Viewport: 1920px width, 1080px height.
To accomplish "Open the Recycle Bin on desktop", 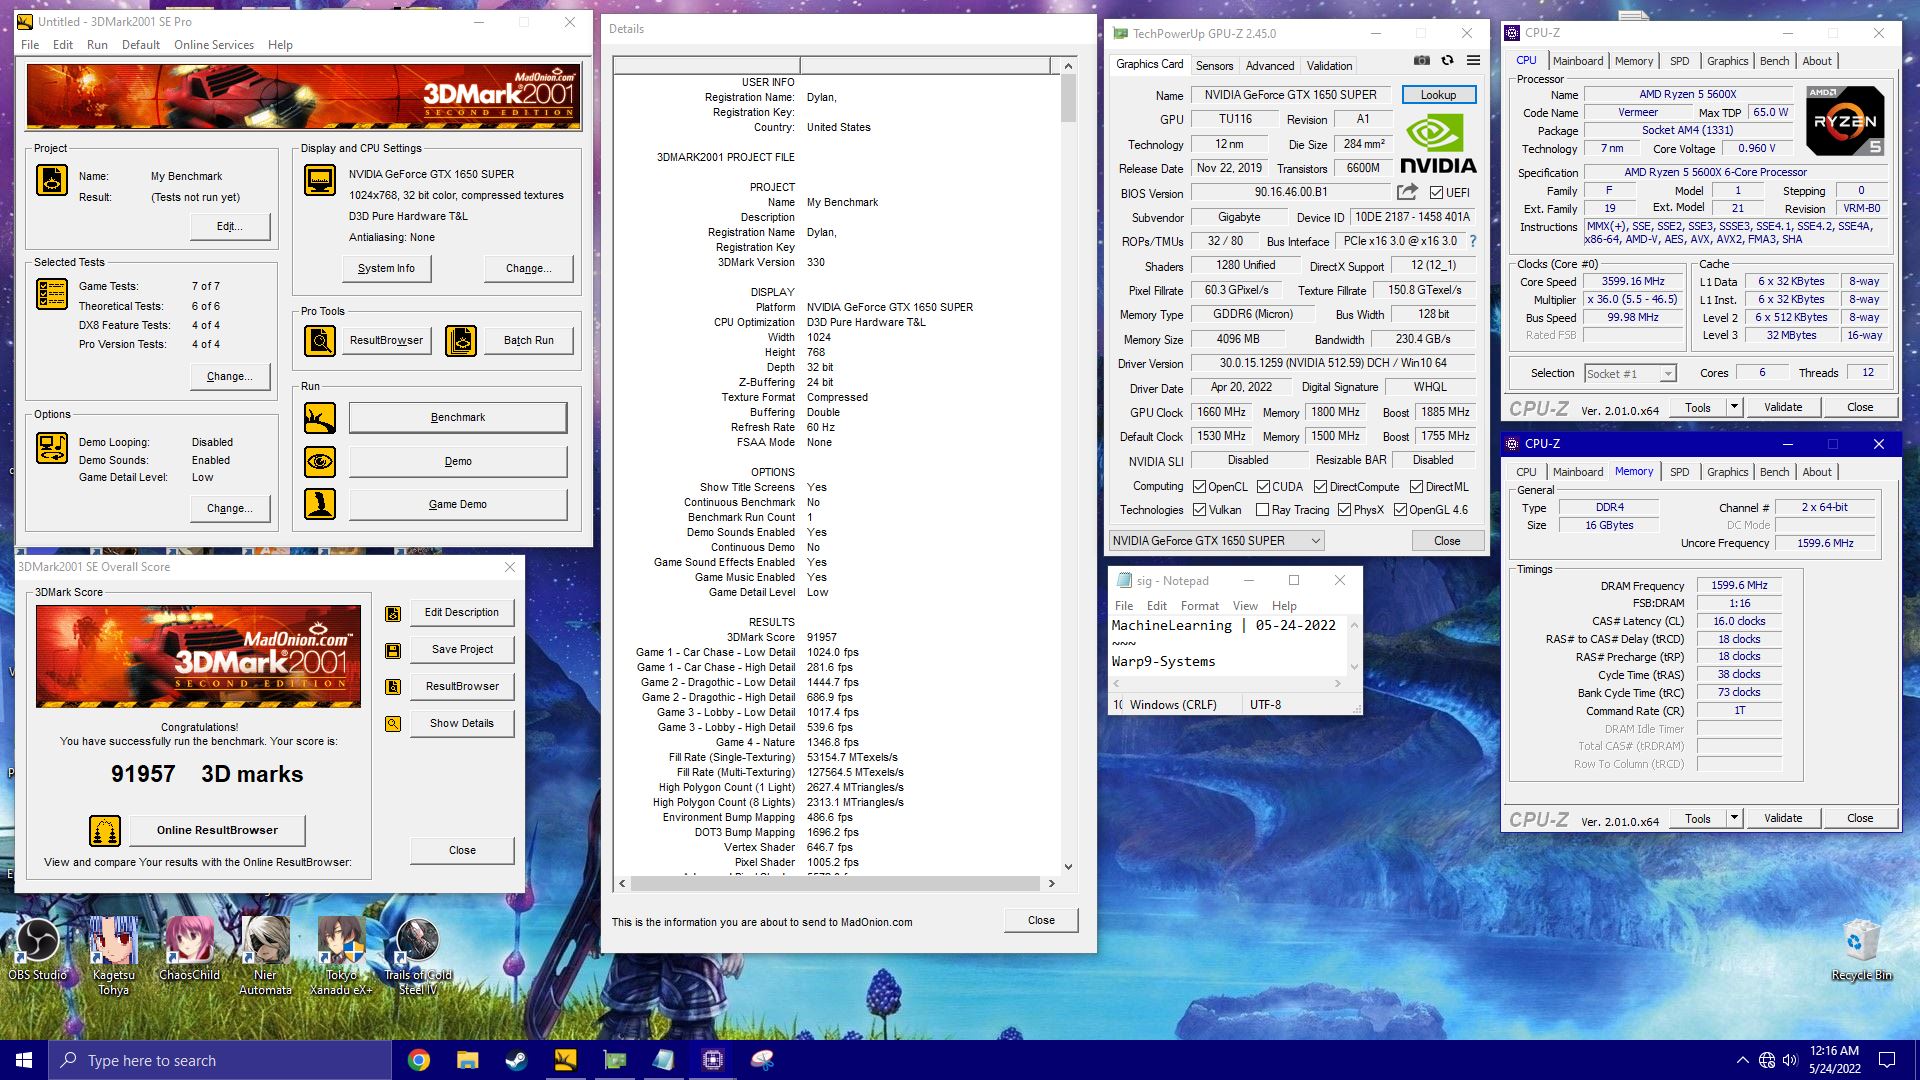I will click(1861, 951).
